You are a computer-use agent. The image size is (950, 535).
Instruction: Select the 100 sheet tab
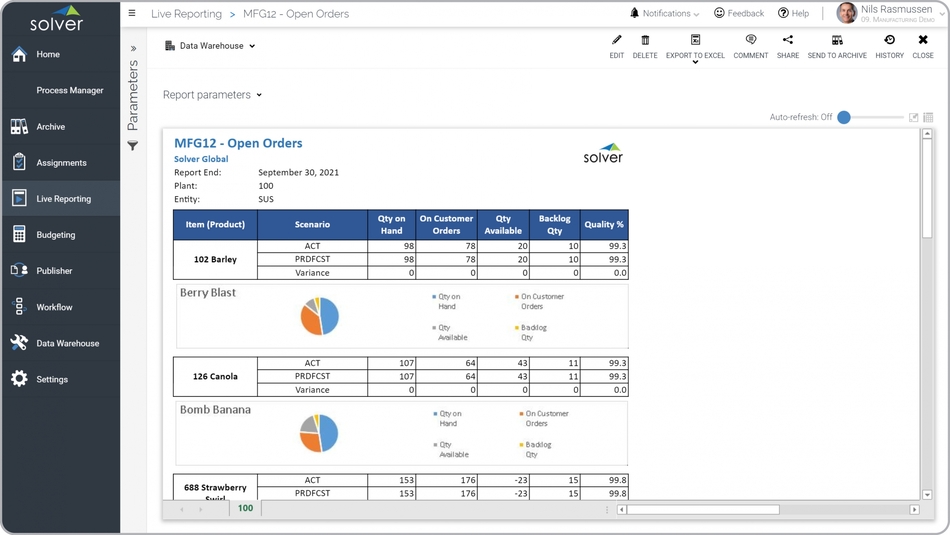click(x=245, y=509)
